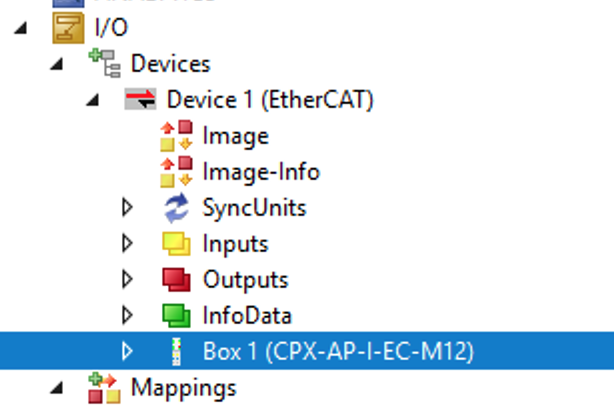Expand the SyncUnits node
614x408 pixels.
(127, 208)
